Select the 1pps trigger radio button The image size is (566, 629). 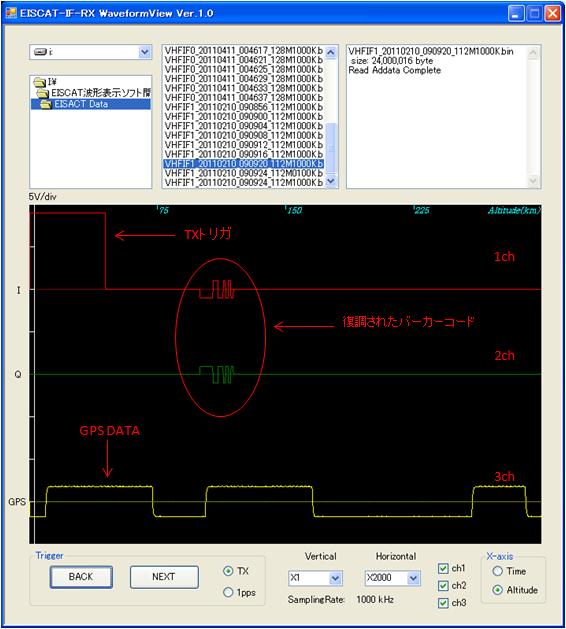point(228,592)
